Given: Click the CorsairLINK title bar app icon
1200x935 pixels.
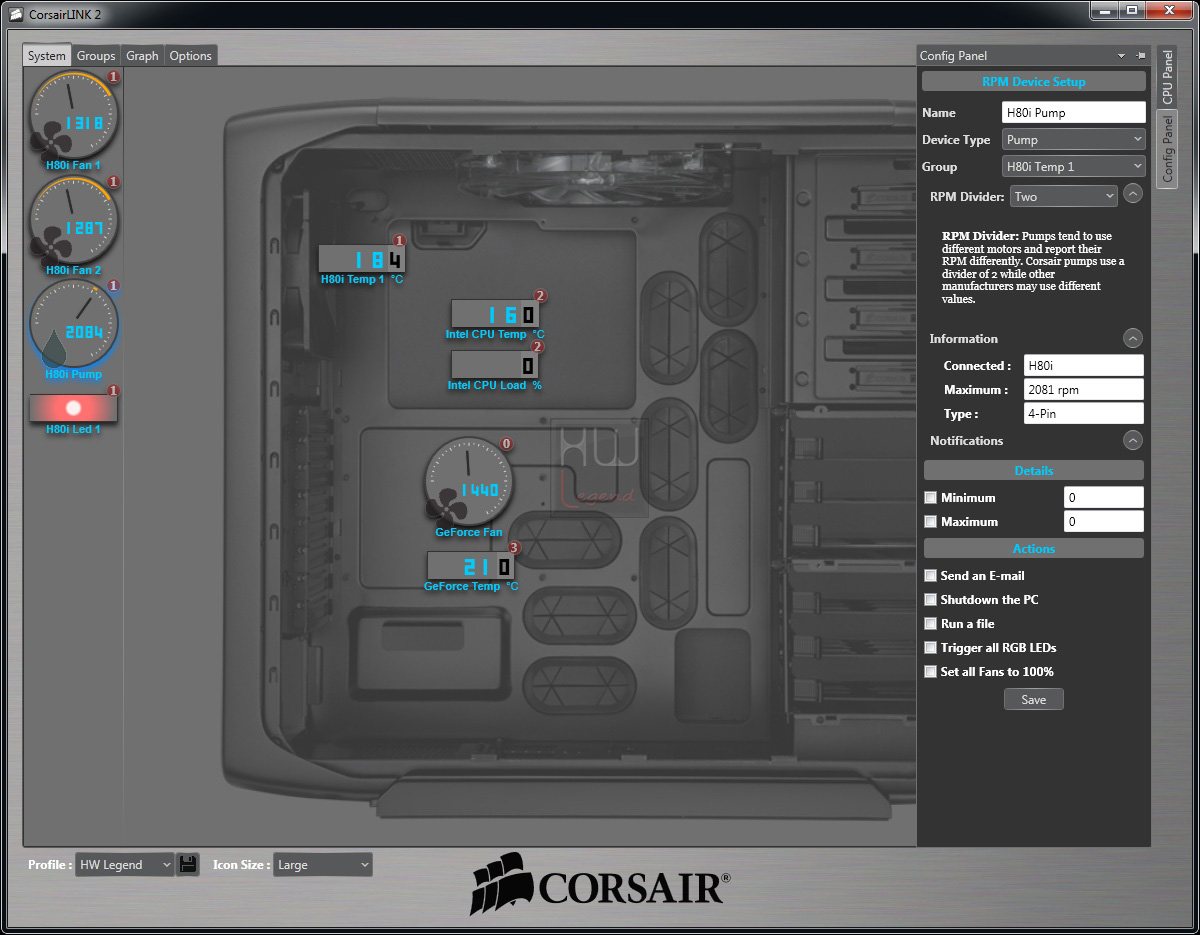Looking at the screenshot, I should pos(15,14).
